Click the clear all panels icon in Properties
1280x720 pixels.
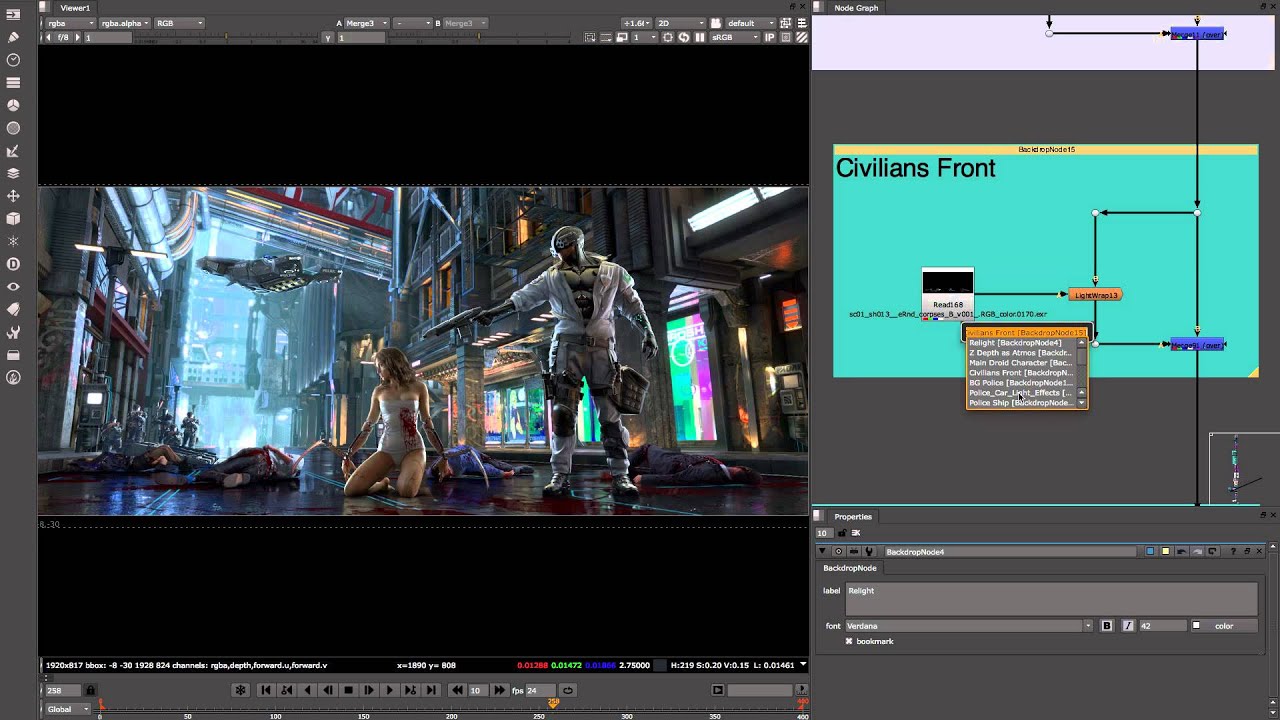click(856, 533)
